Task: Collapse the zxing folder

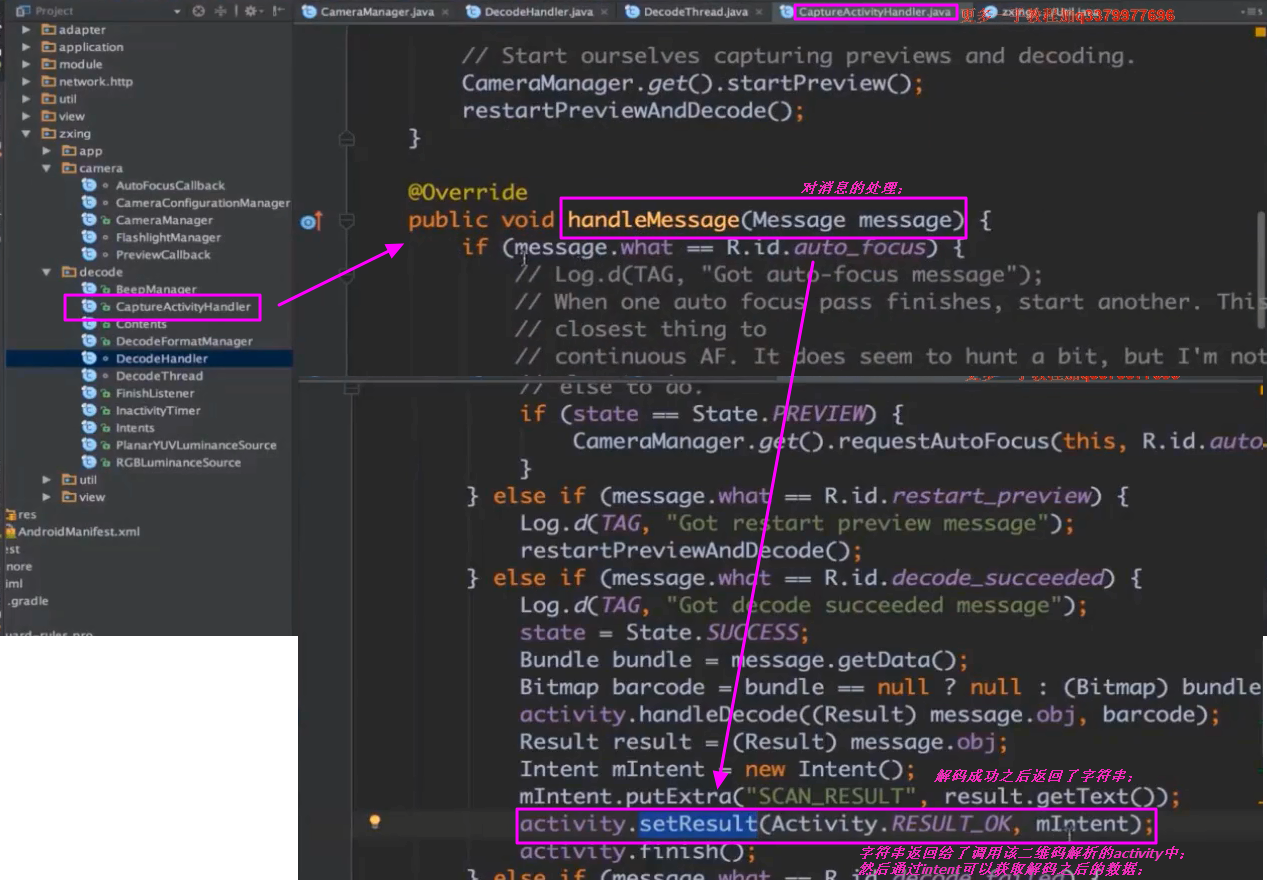Action: [x=26, y=134]
